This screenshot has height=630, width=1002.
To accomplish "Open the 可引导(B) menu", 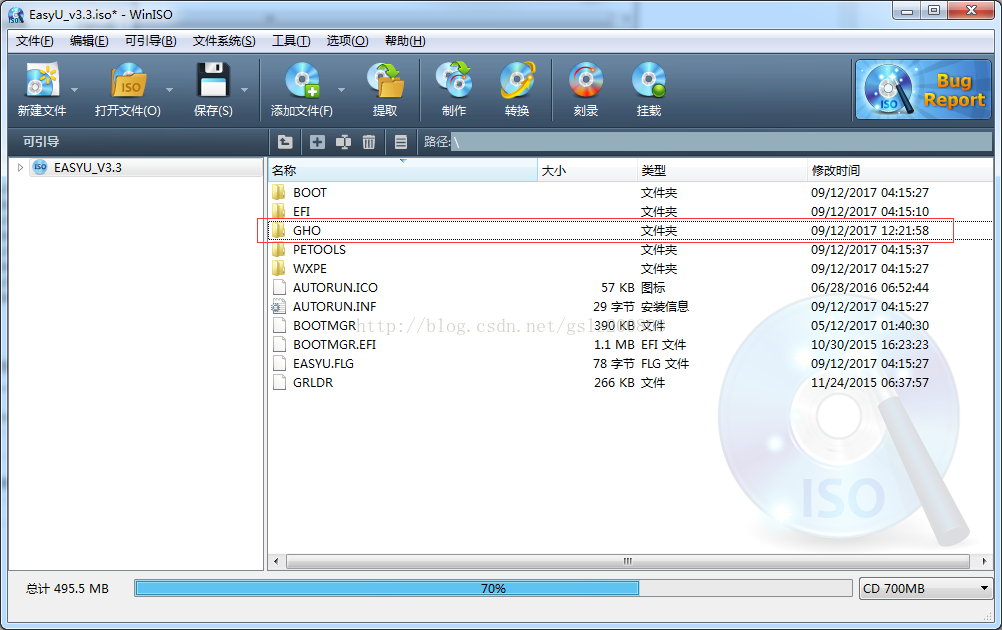I will pyautogui.click(x=150, y=41).
